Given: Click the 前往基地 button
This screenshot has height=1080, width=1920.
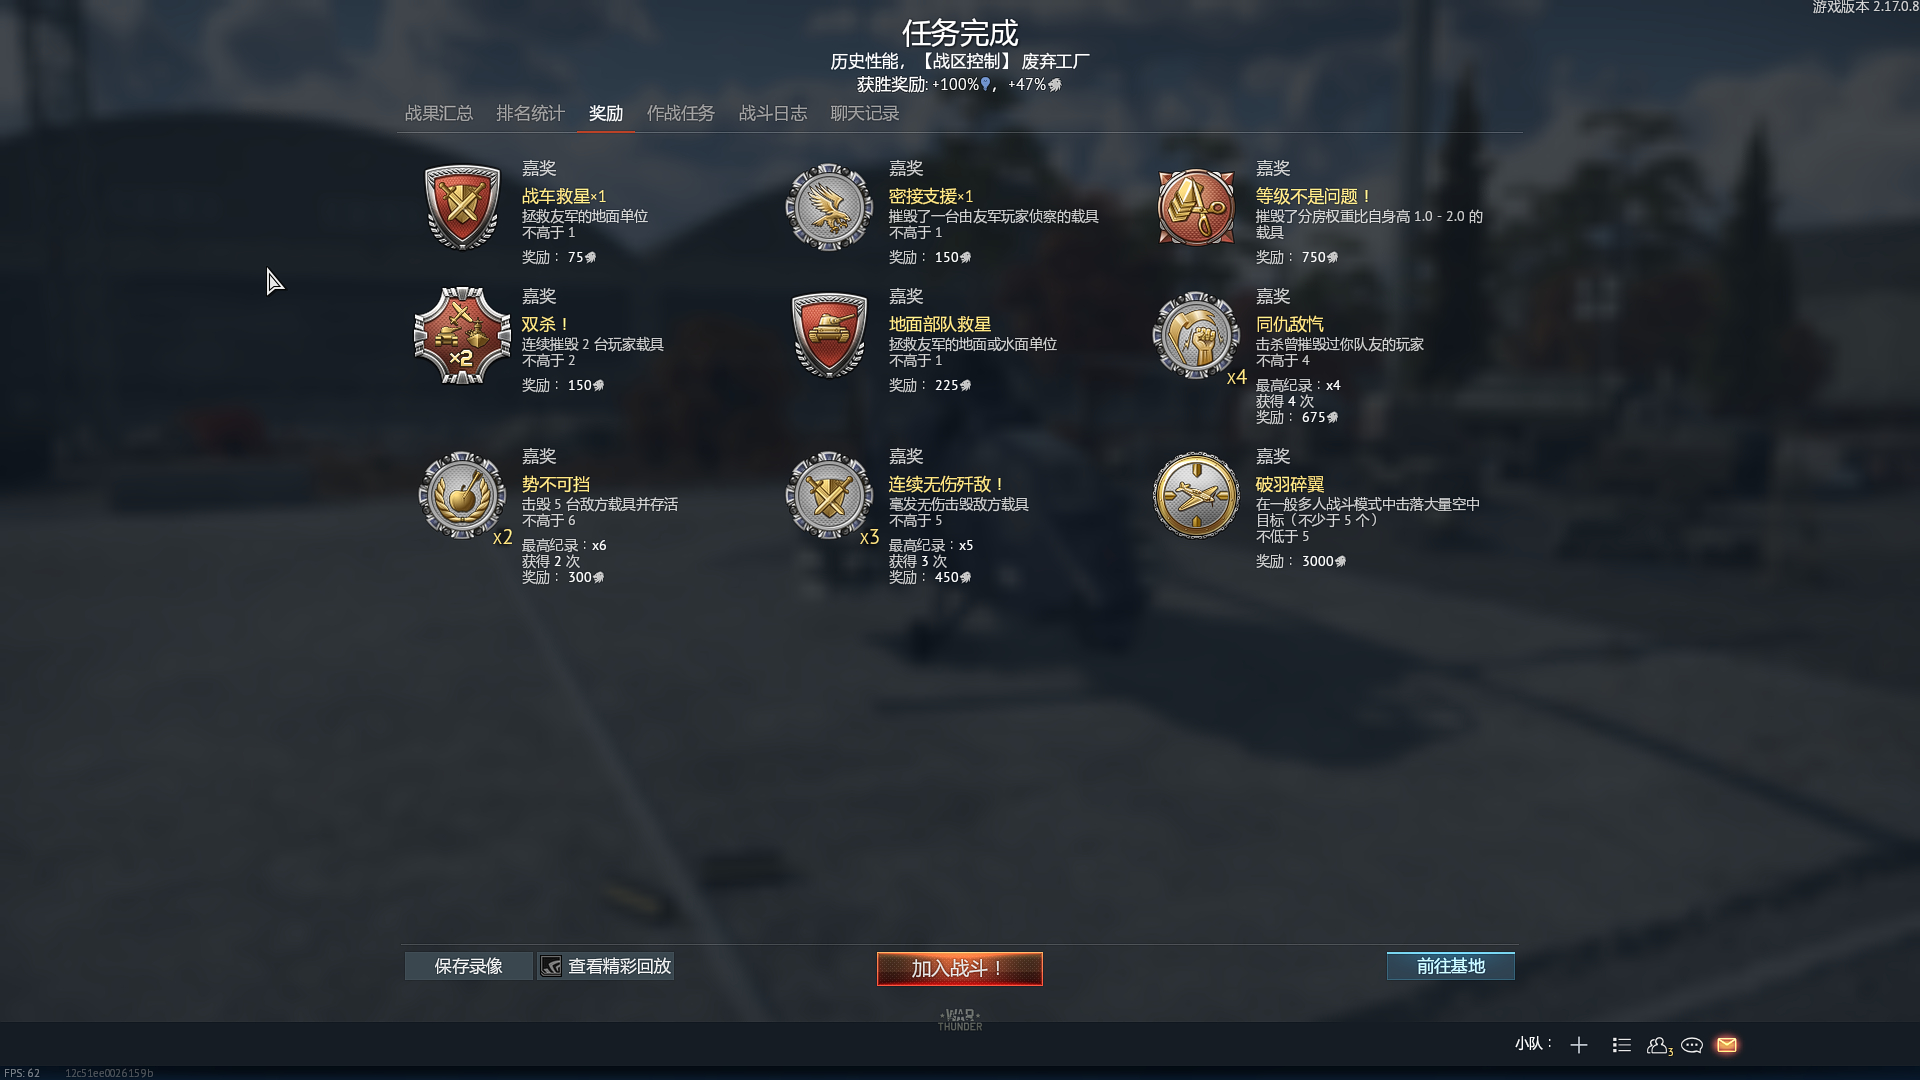Looking at the screenshot, I should (x=1451, y=966).
